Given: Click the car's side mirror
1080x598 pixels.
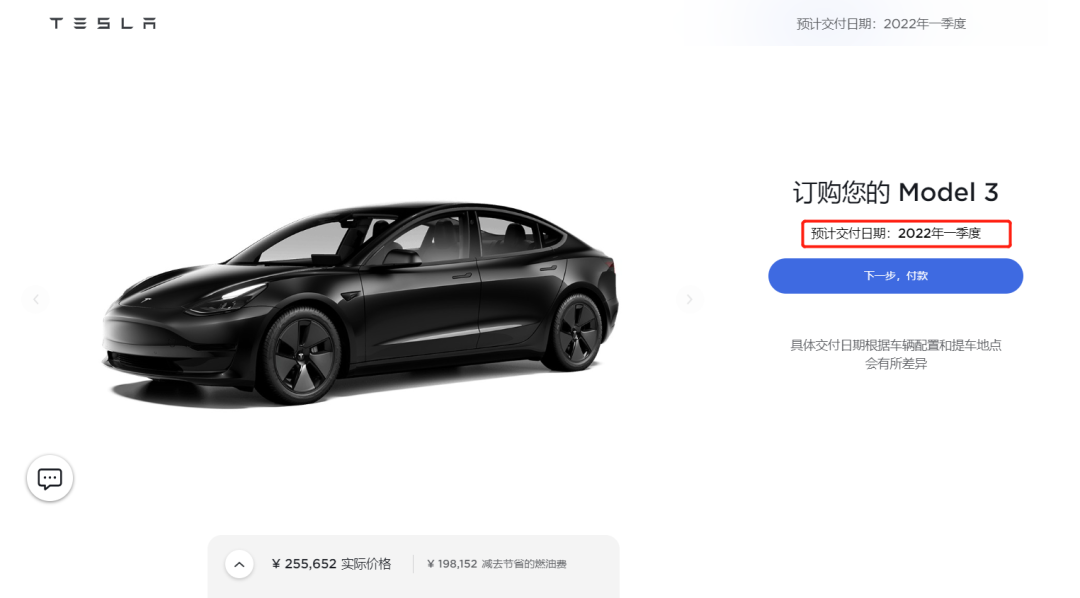Looking at the screenshot, I should 398,258.
